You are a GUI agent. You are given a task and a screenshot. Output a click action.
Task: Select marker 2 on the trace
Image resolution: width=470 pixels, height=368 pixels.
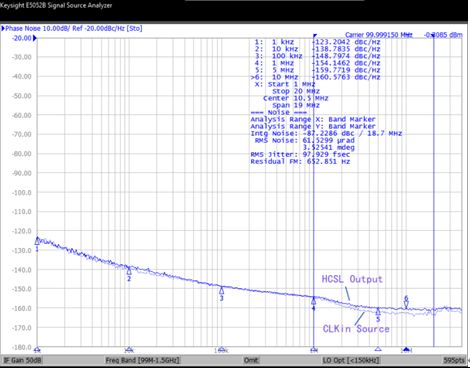pos(129,271)
